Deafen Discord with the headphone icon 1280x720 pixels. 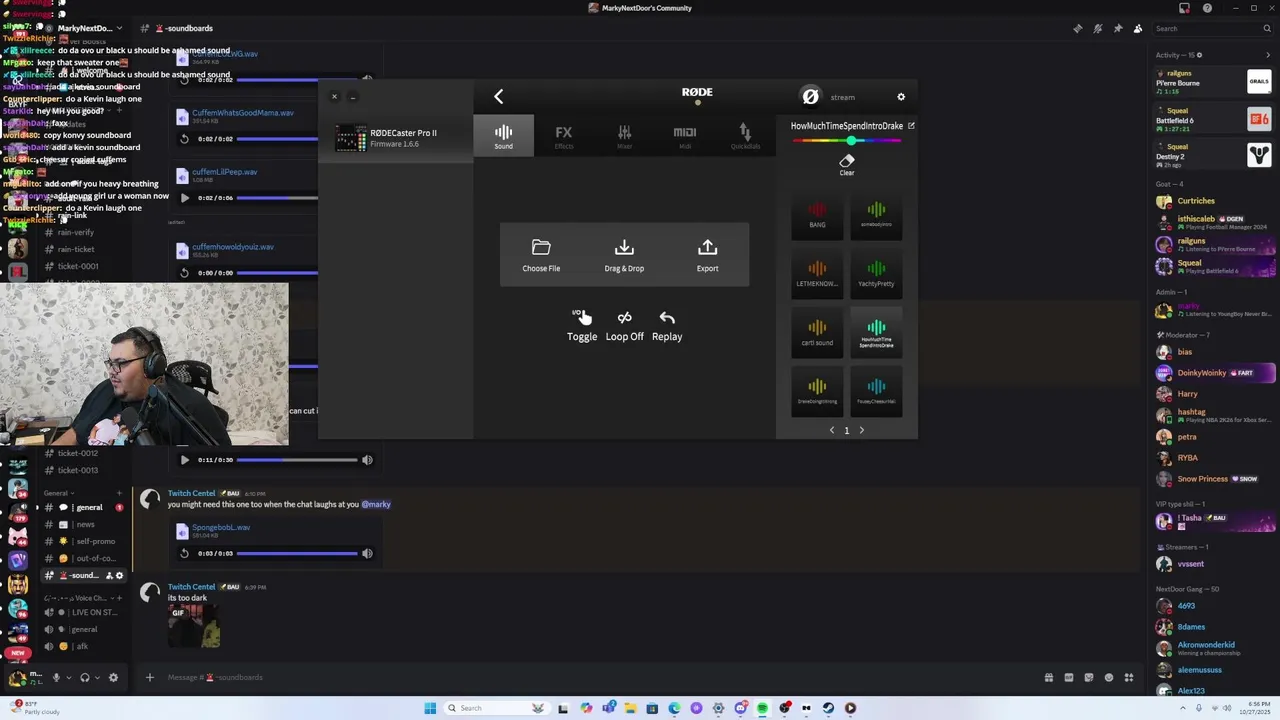click(x=85, y=677)
